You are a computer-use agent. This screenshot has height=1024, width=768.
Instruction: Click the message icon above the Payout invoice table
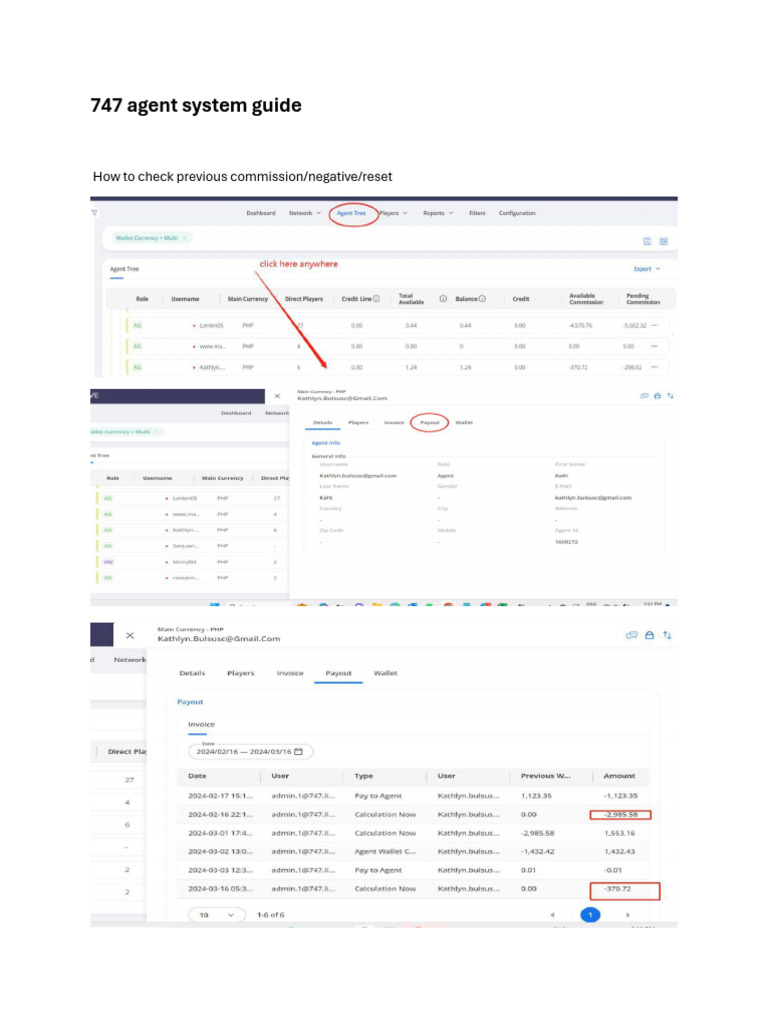pyautogui.click(x=632, y=635)
